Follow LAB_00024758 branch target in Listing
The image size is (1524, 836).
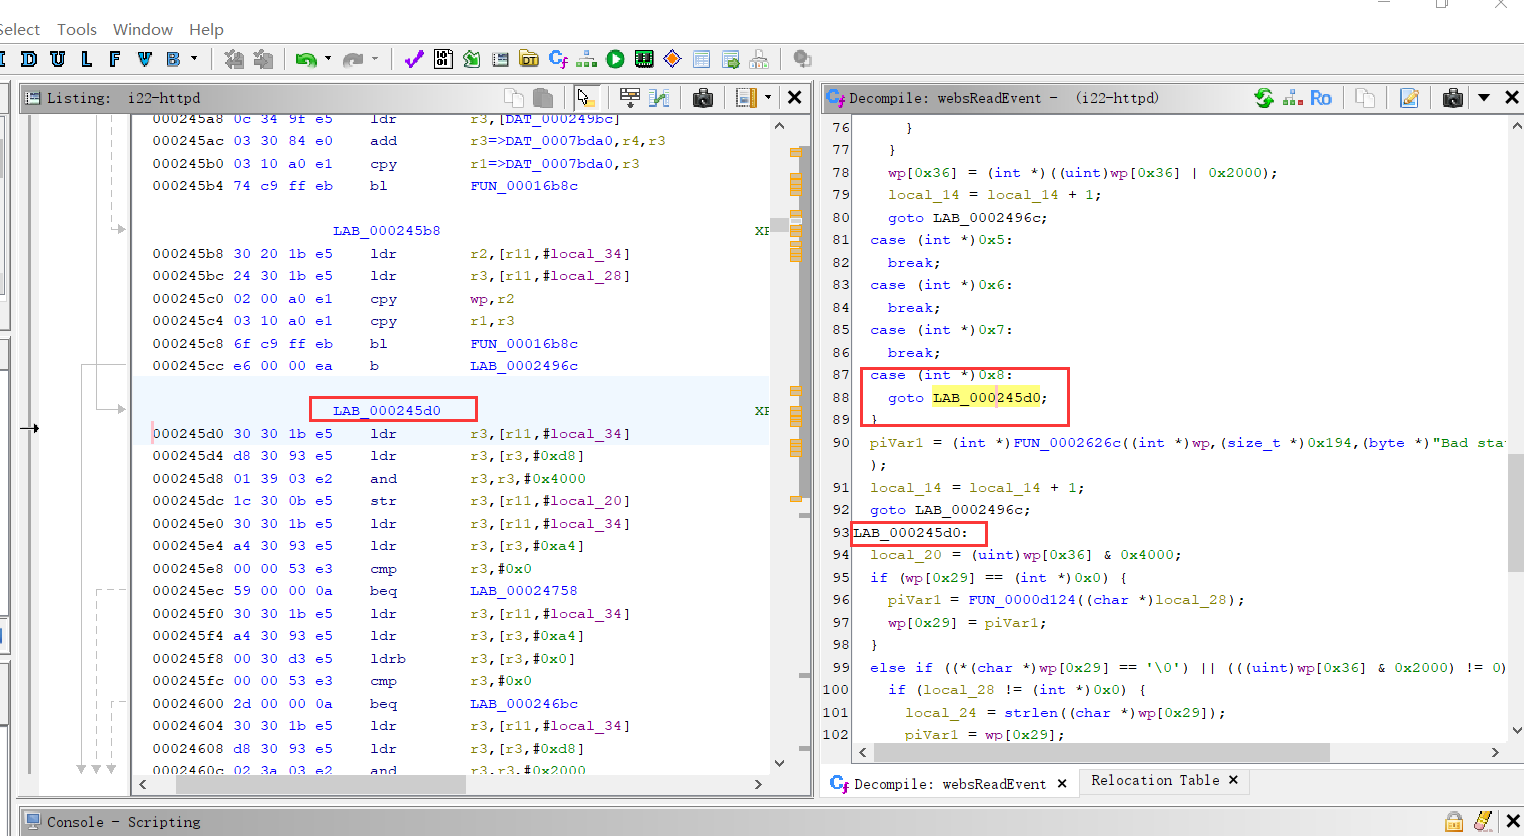point(524,591)
